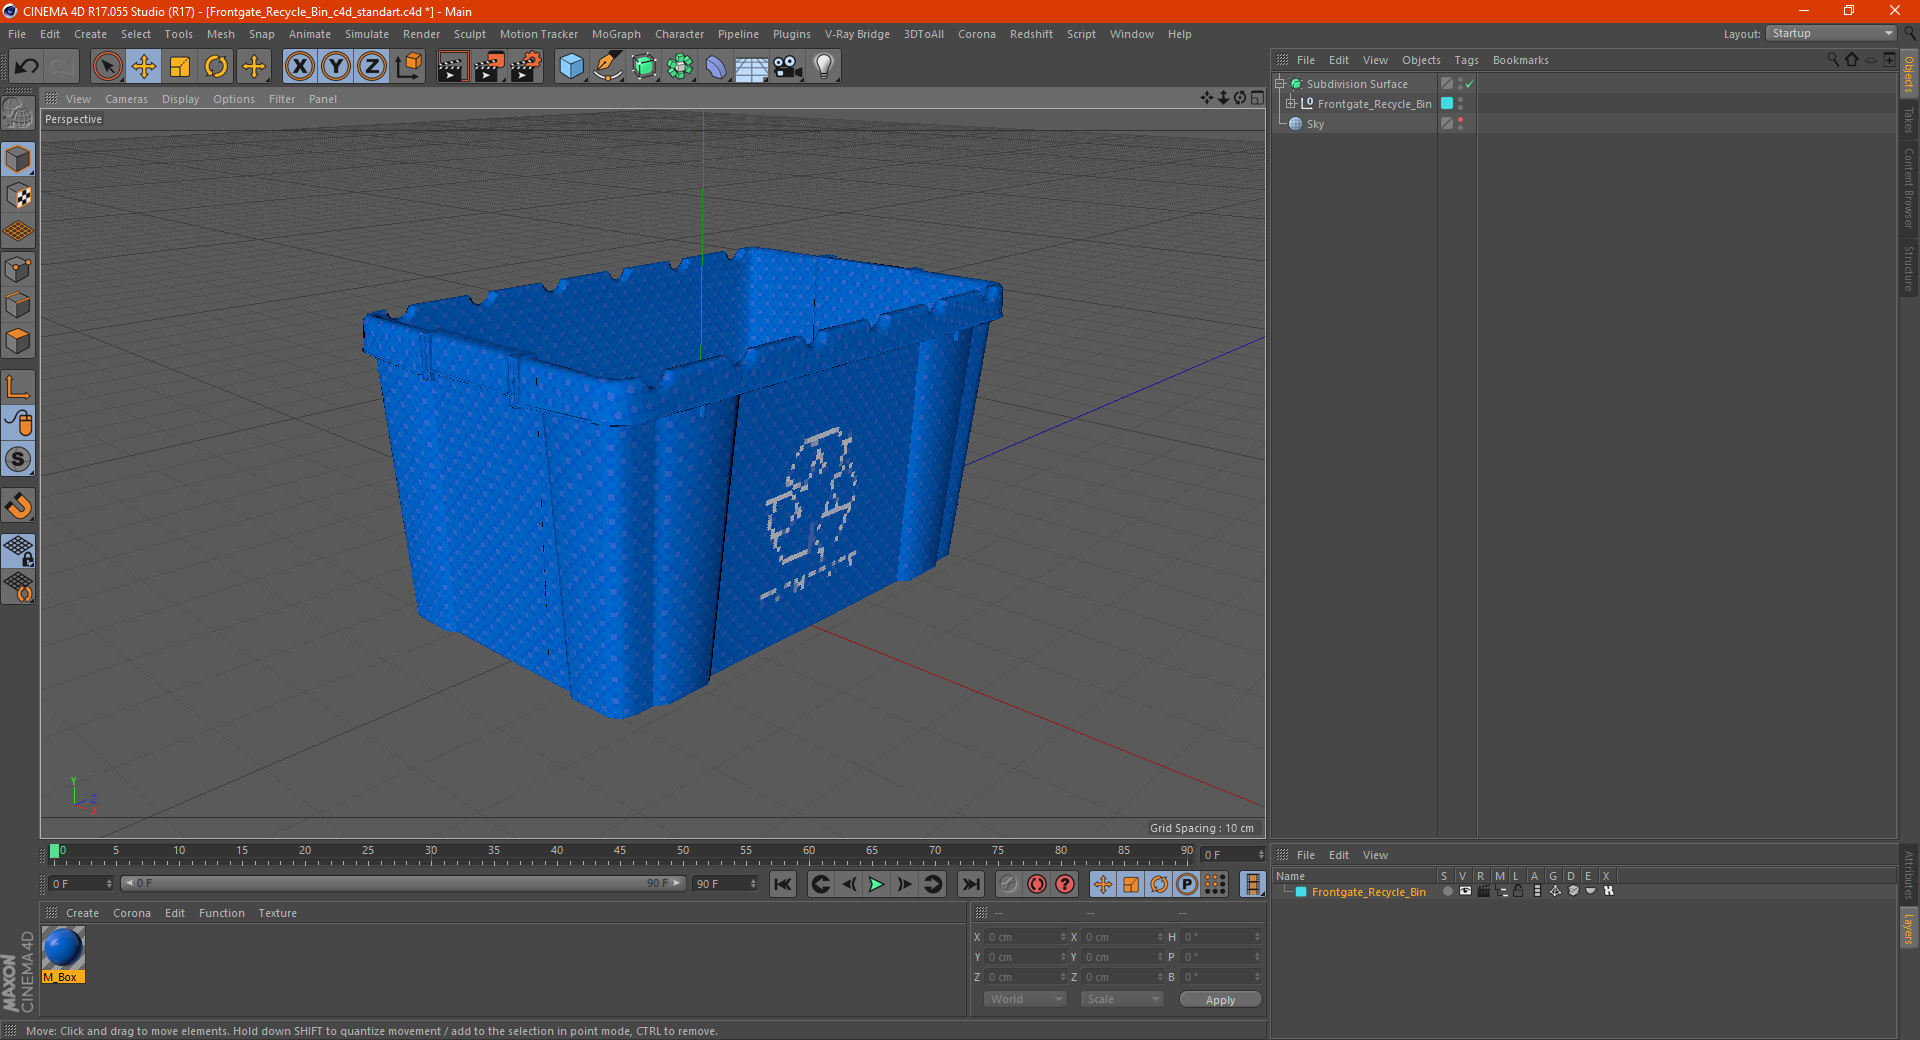Screen dimensions: 1920x1040
Task: Click the timeline preview range slider
Action: click(x=403, y=883)
